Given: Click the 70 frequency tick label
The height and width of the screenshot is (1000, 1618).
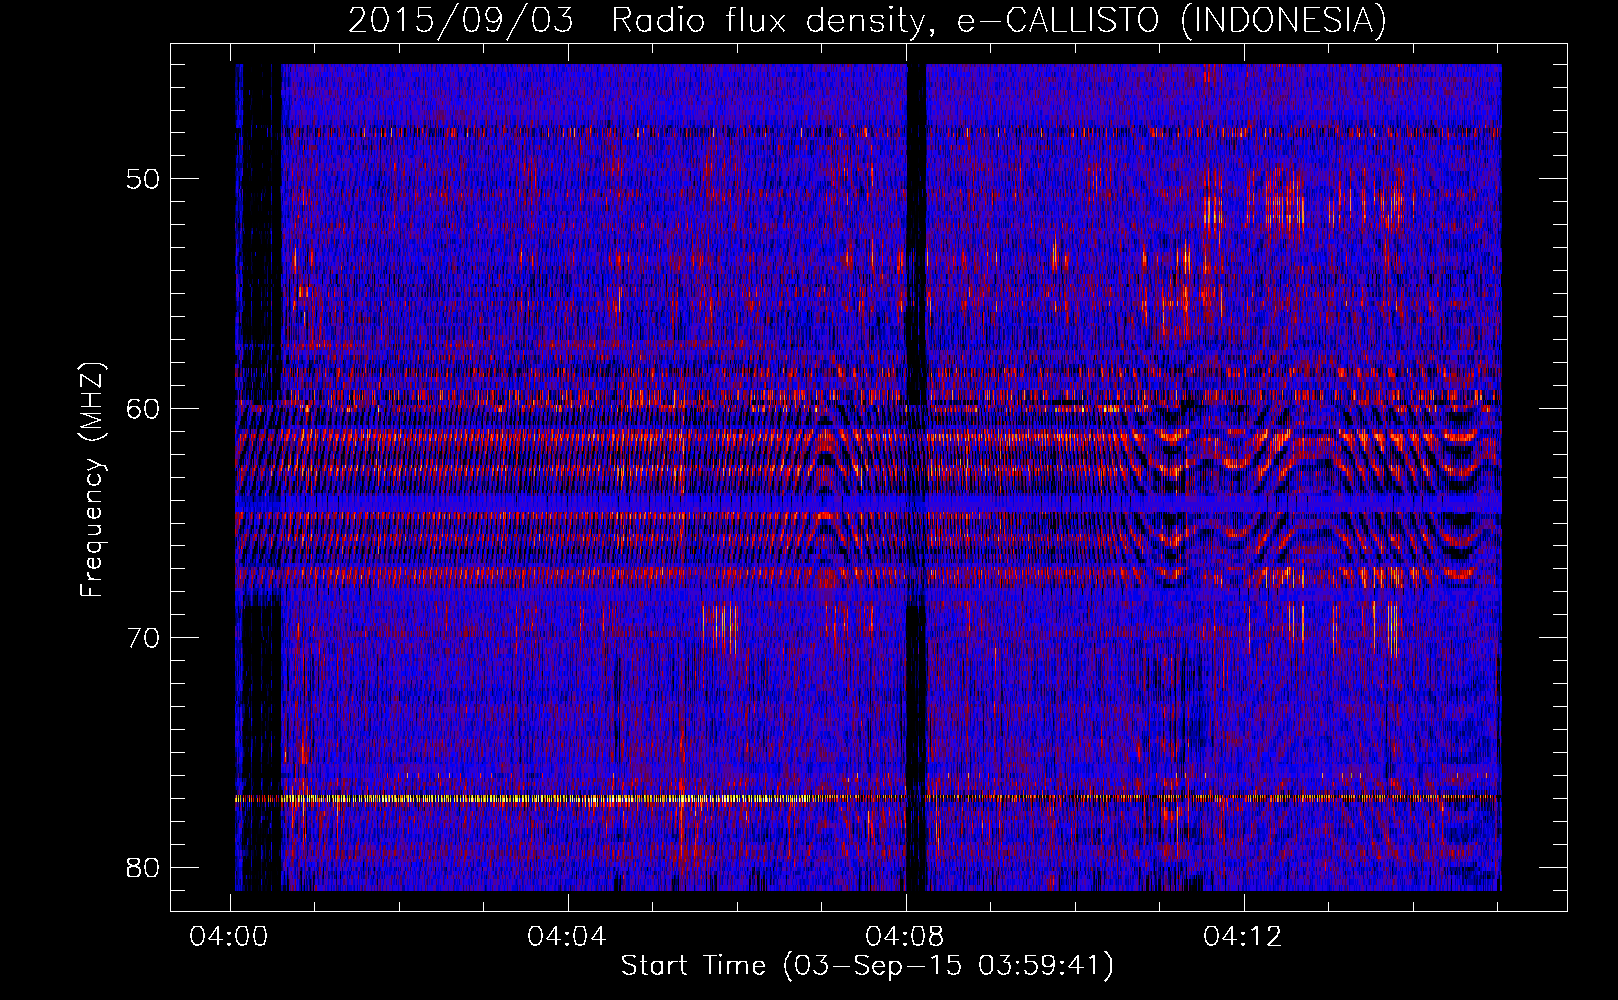Looking at the screenshot, I should pyautogui.click(x=144, y=637).
